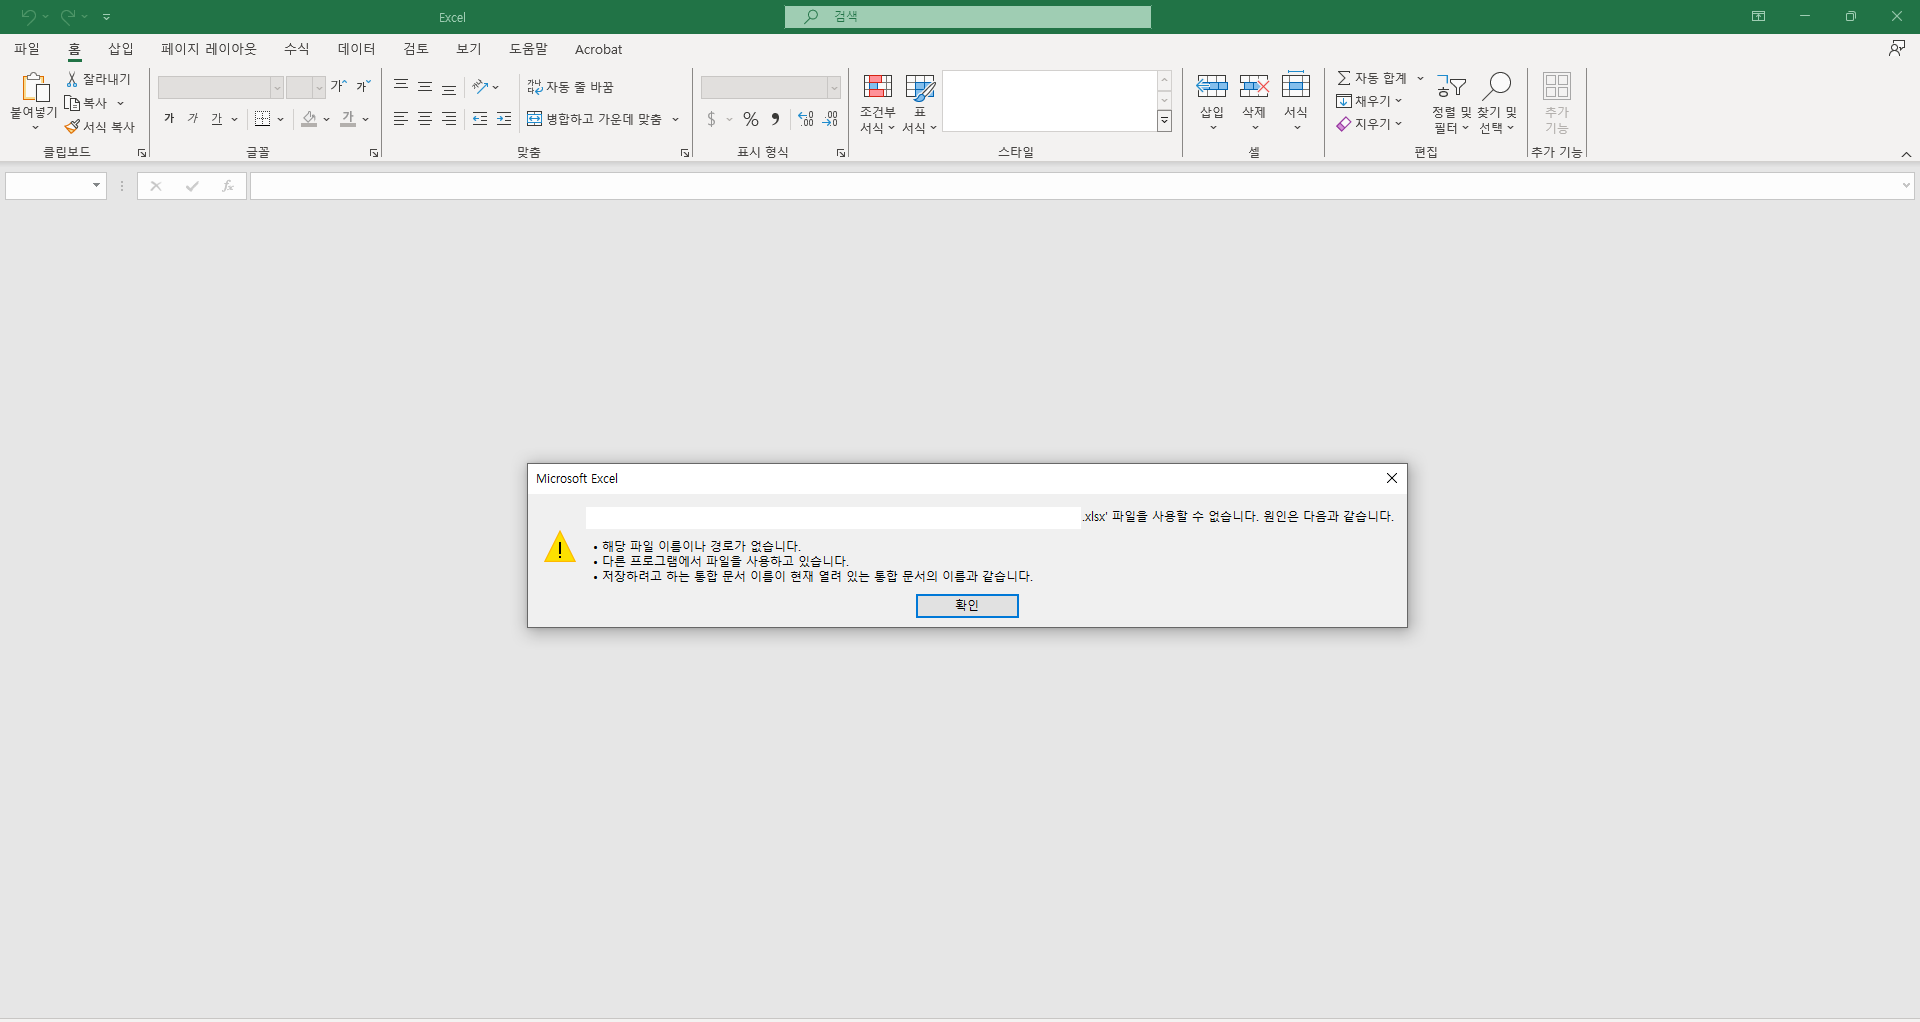
Task: Click the 복사 copy button
Action: (x=86, y=103)
